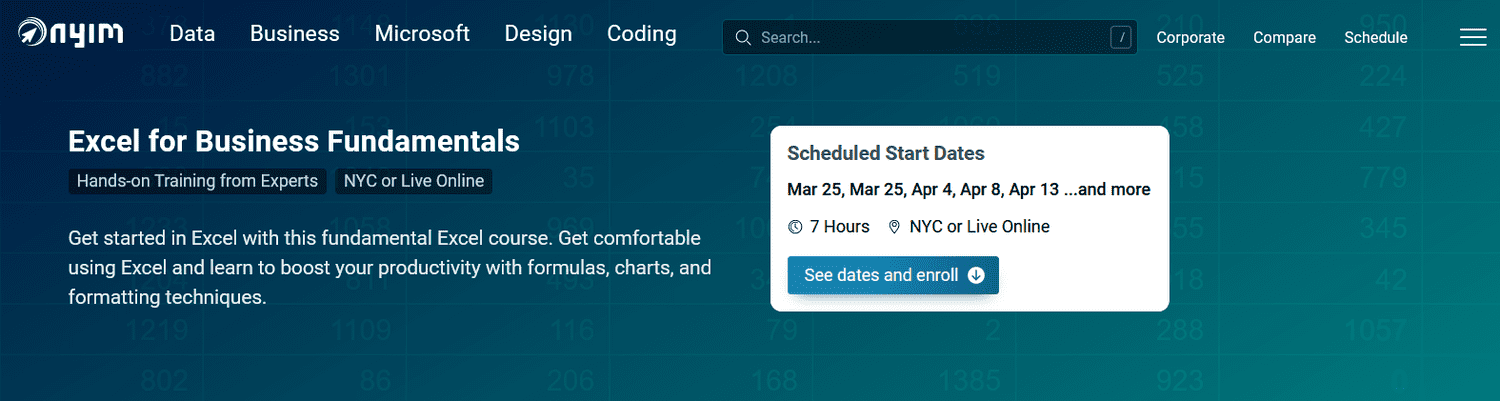This screenshot has height=401, width=1500.
Task: Click the Hands-on Training from Experts tag
Action: click(x=197, y=181)
